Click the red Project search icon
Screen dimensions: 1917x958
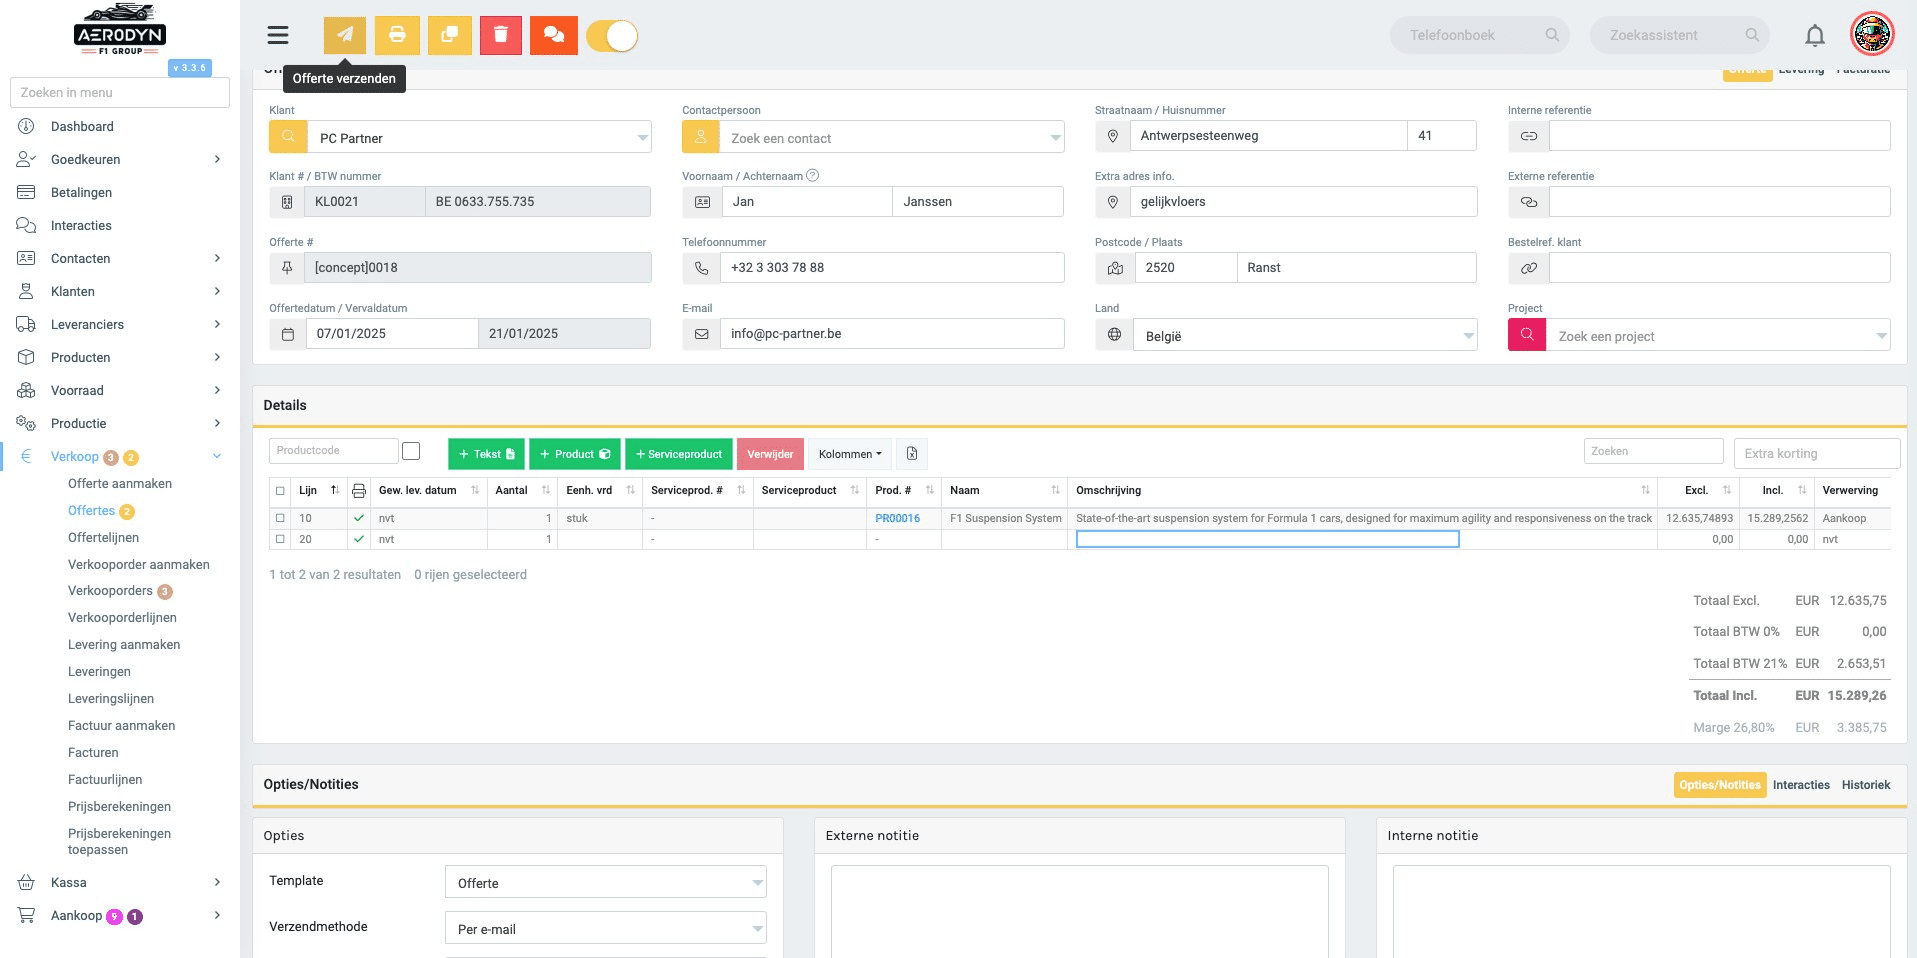1527,335
